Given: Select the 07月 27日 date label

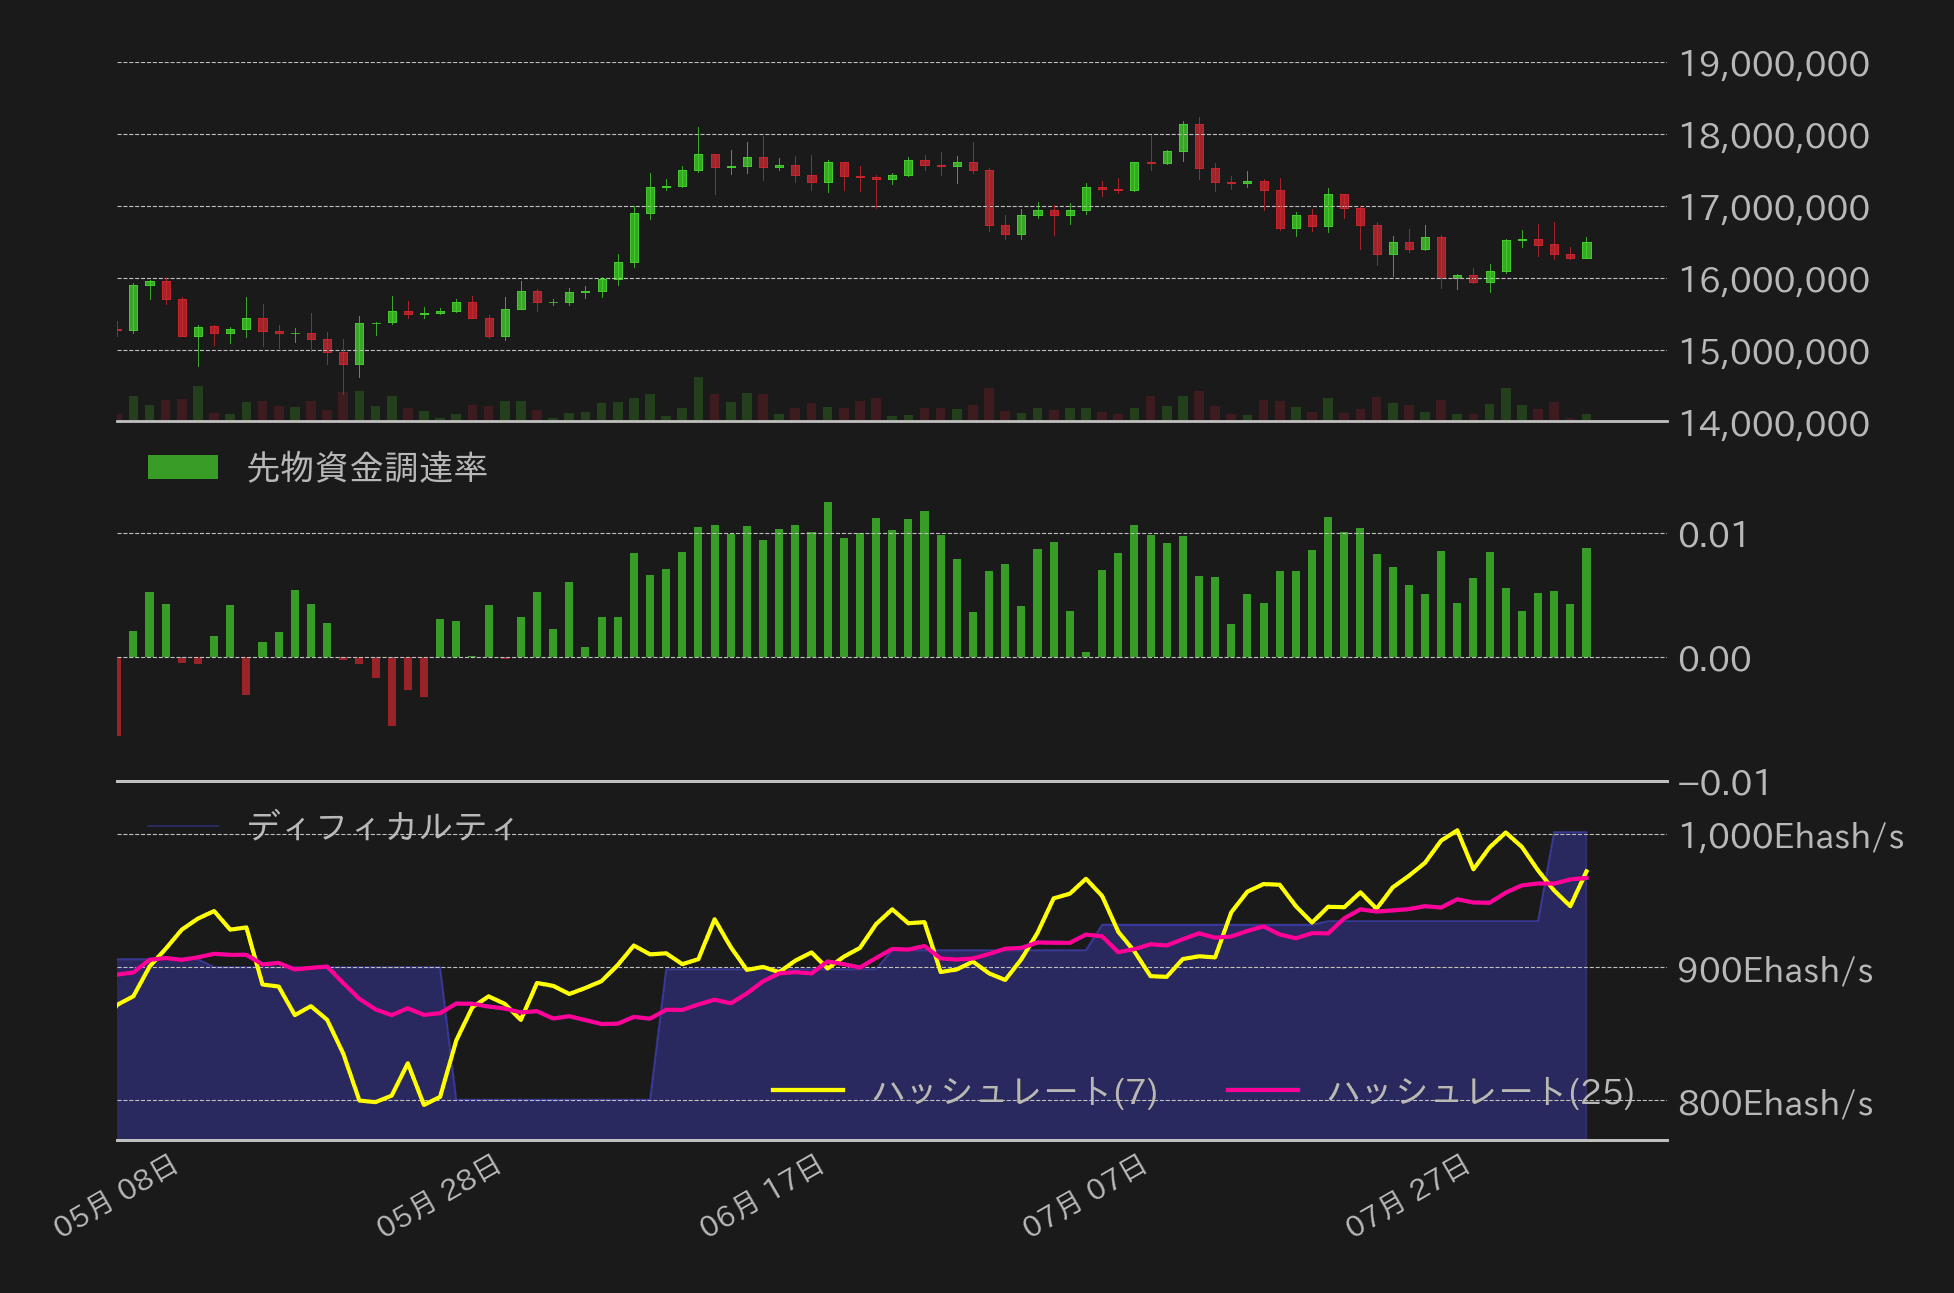Looking at the screenshot, I should pos(1409,1194).
